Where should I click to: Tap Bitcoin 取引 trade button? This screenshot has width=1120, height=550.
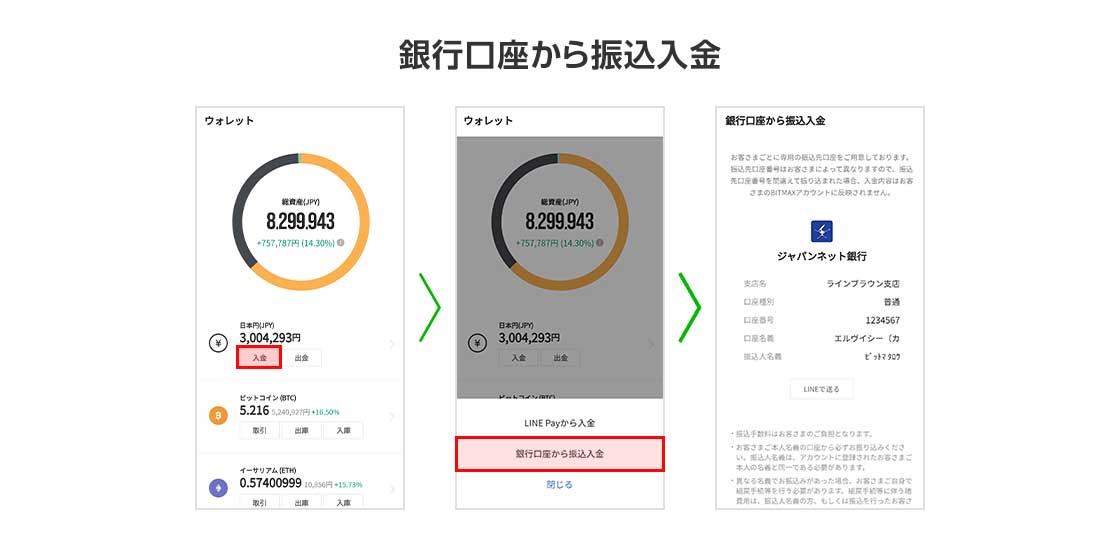260,430
